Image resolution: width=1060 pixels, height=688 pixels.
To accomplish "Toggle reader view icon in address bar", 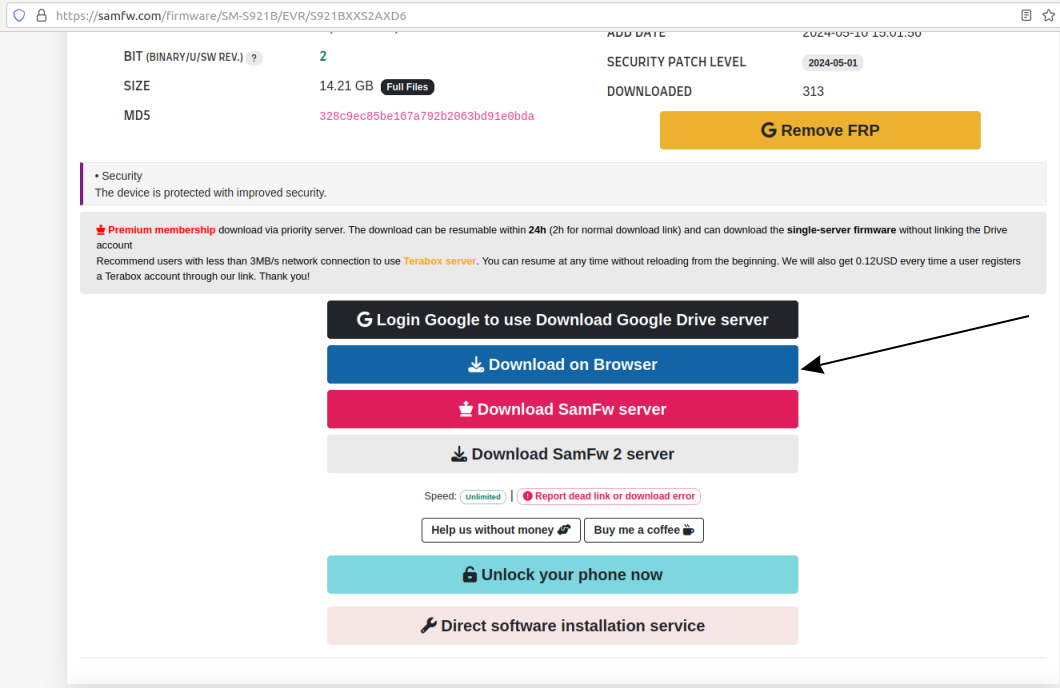I will click(1026, 15).
